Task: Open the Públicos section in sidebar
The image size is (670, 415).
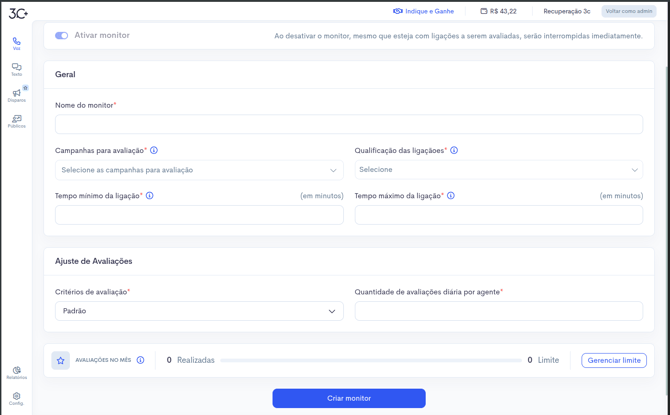Action: click(16, 121)
